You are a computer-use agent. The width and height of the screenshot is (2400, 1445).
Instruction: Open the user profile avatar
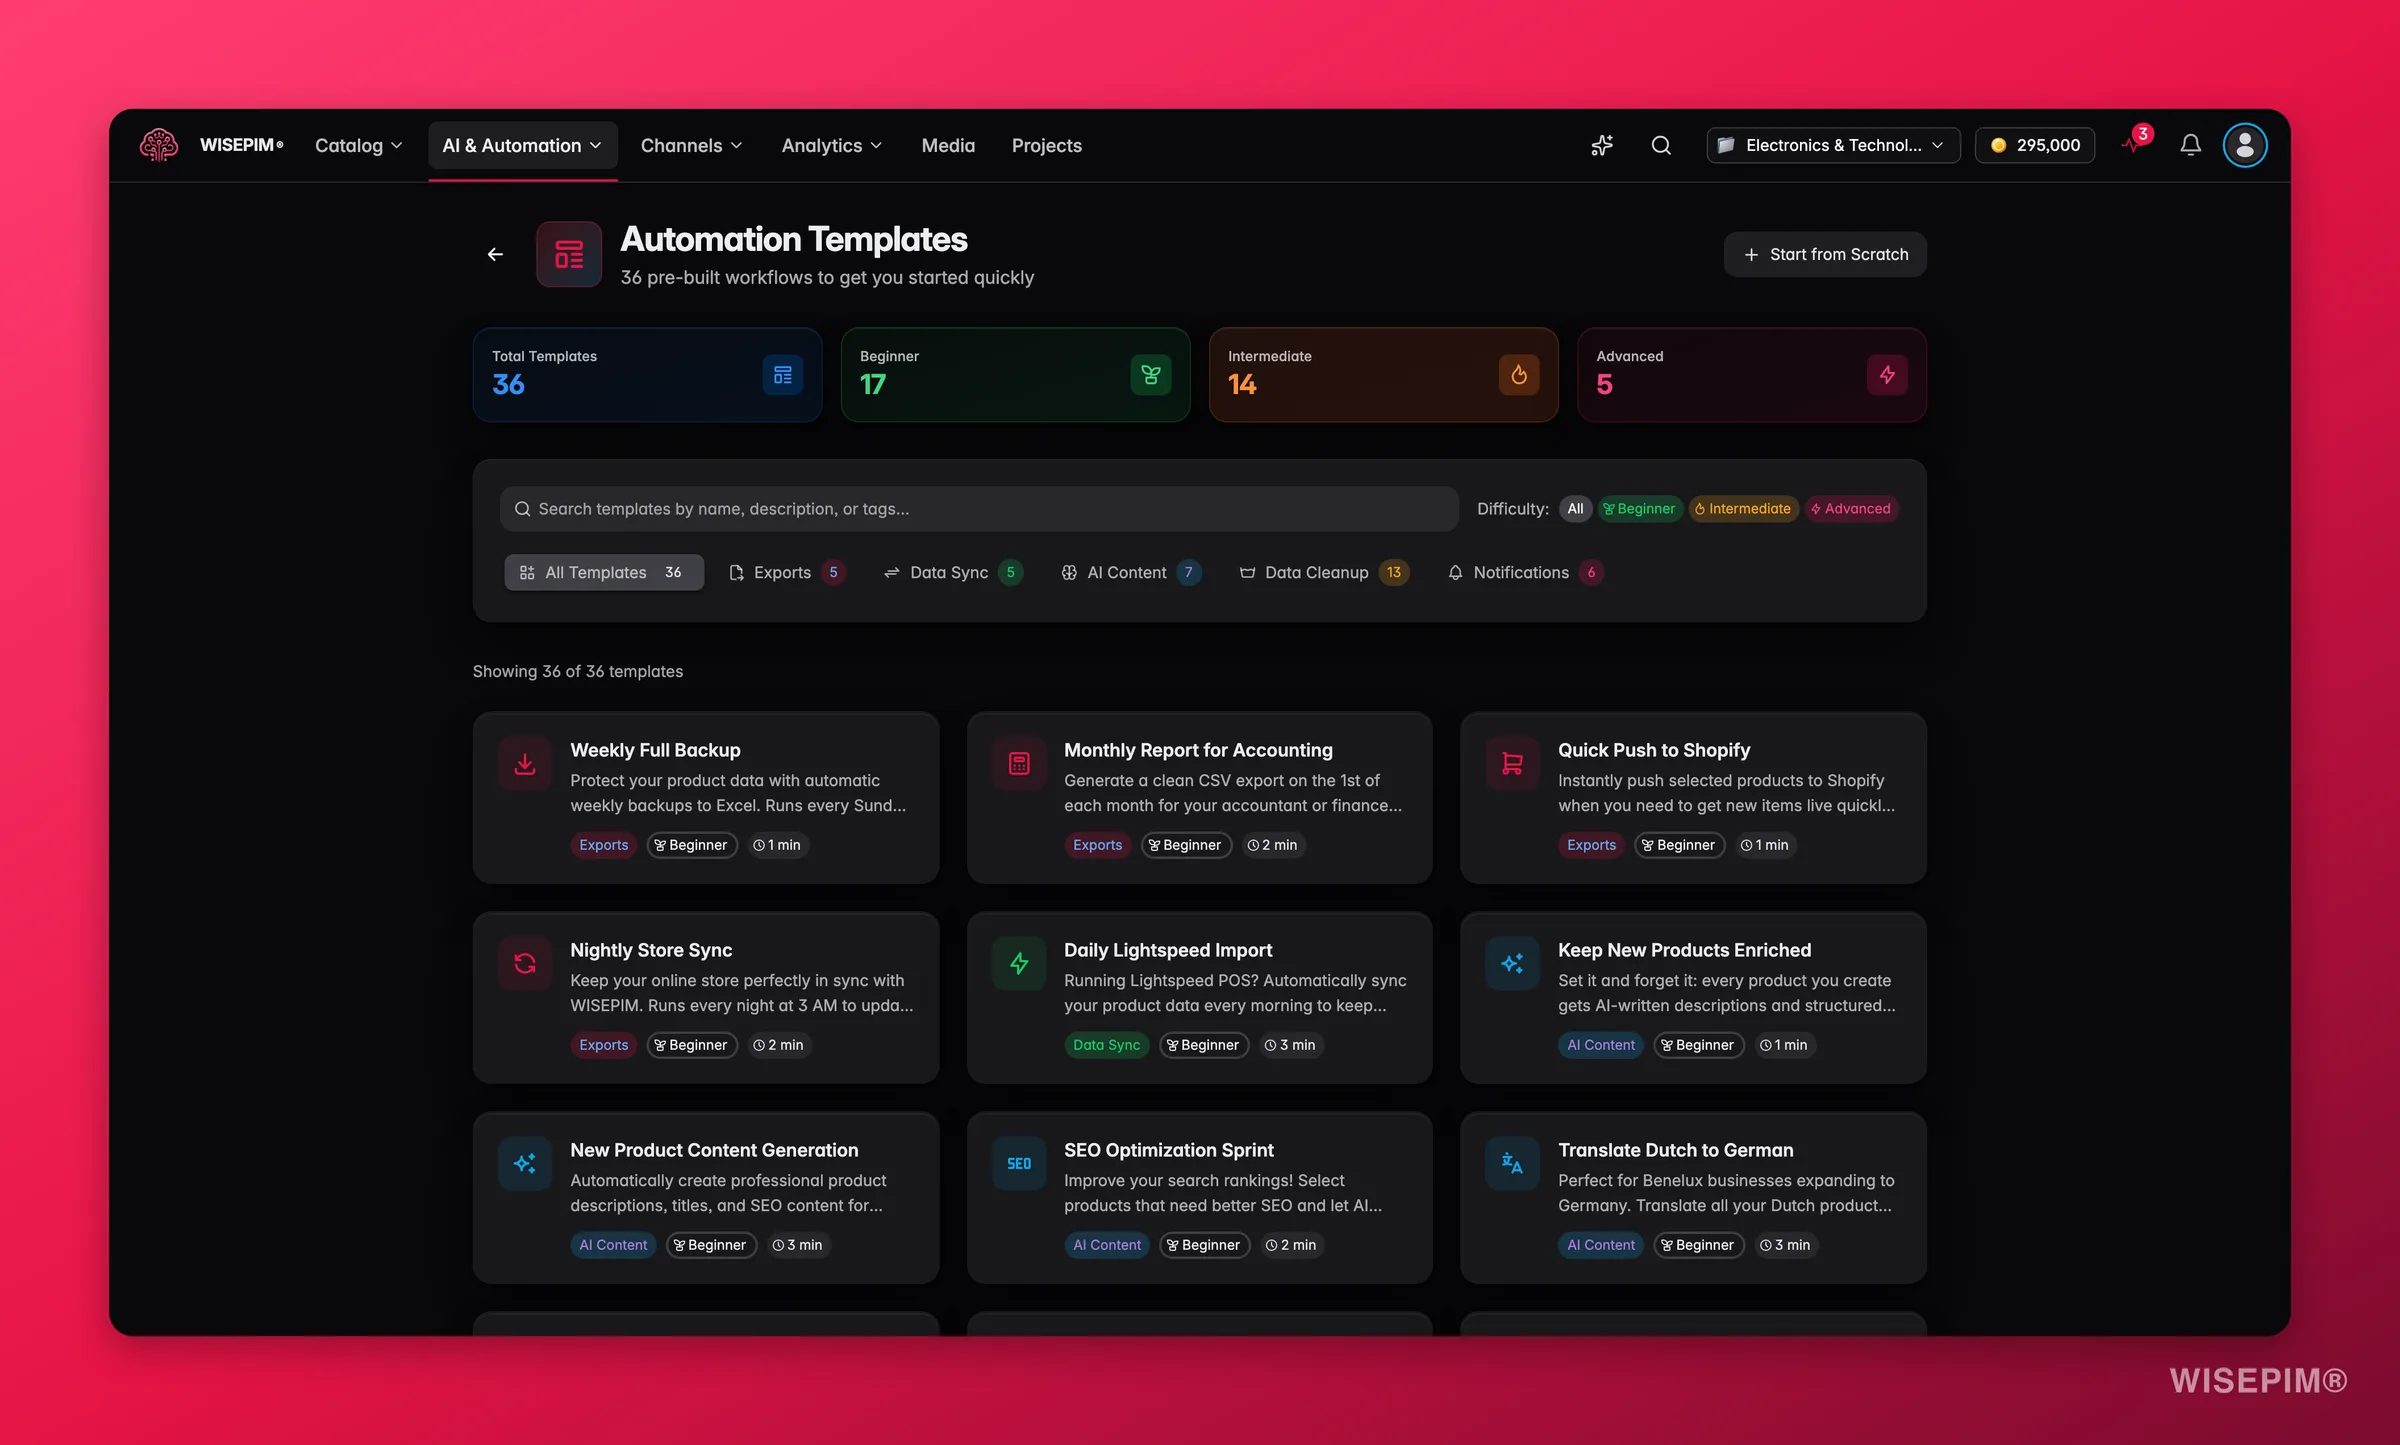click(2245, 145)
